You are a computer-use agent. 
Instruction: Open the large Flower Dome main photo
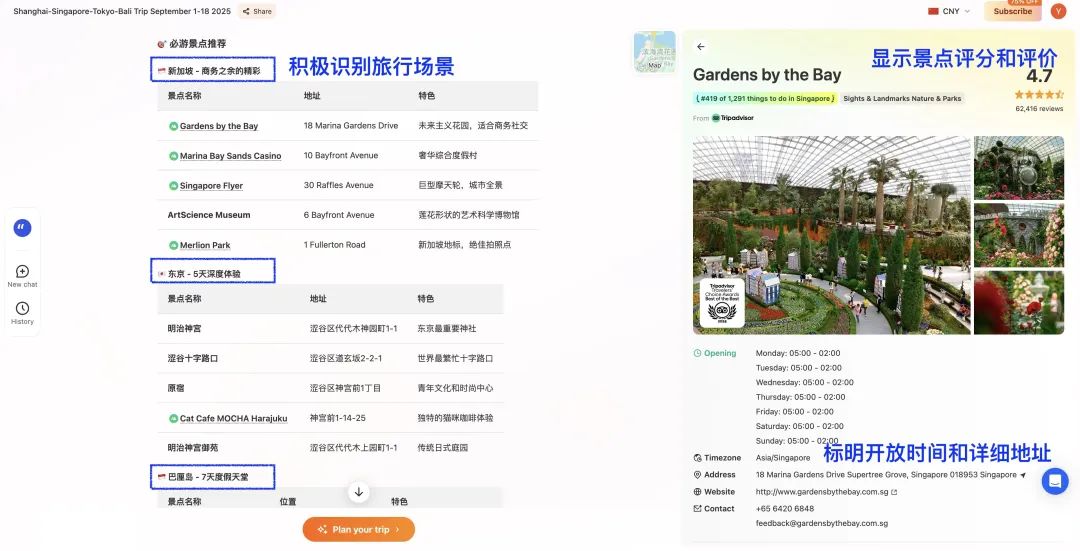pyautogui.click(x=832, y=235)
